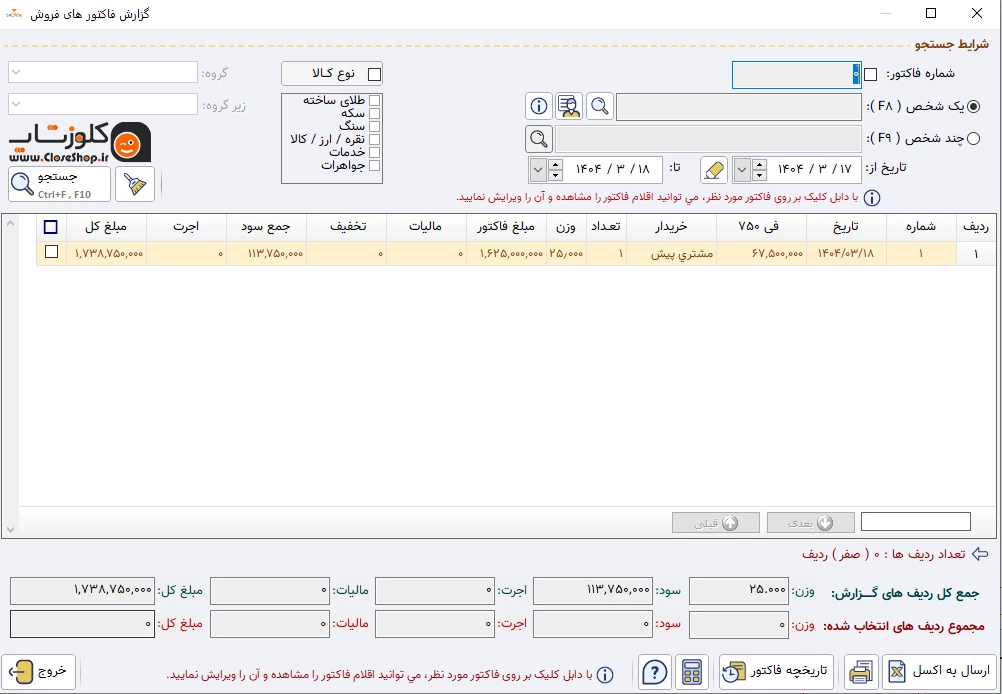1002x694 pixels.
Task: Sort by the مالیات column header
Action: point(426,227)
